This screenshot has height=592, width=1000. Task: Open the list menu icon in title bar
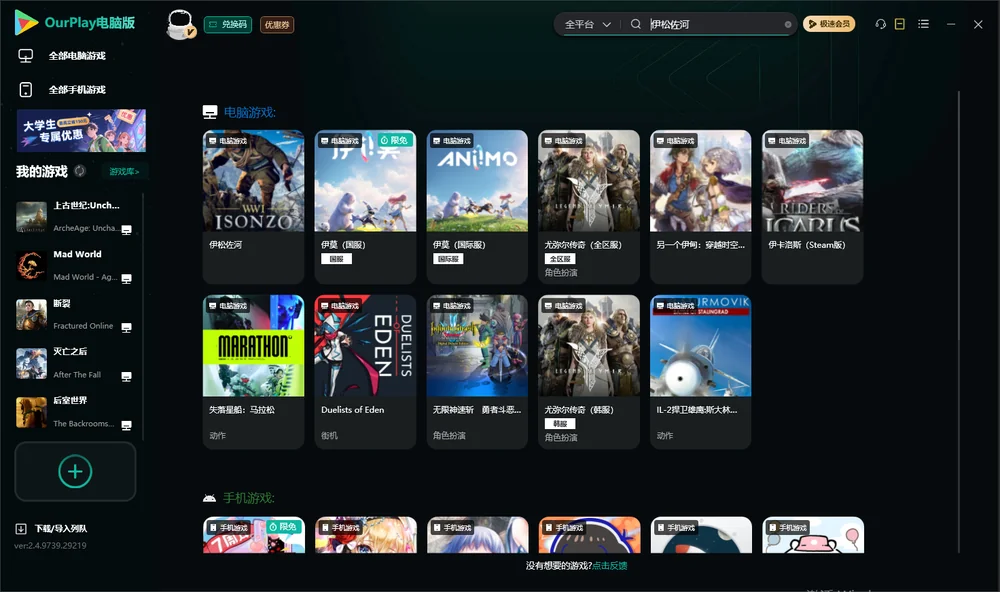(923, 24)
